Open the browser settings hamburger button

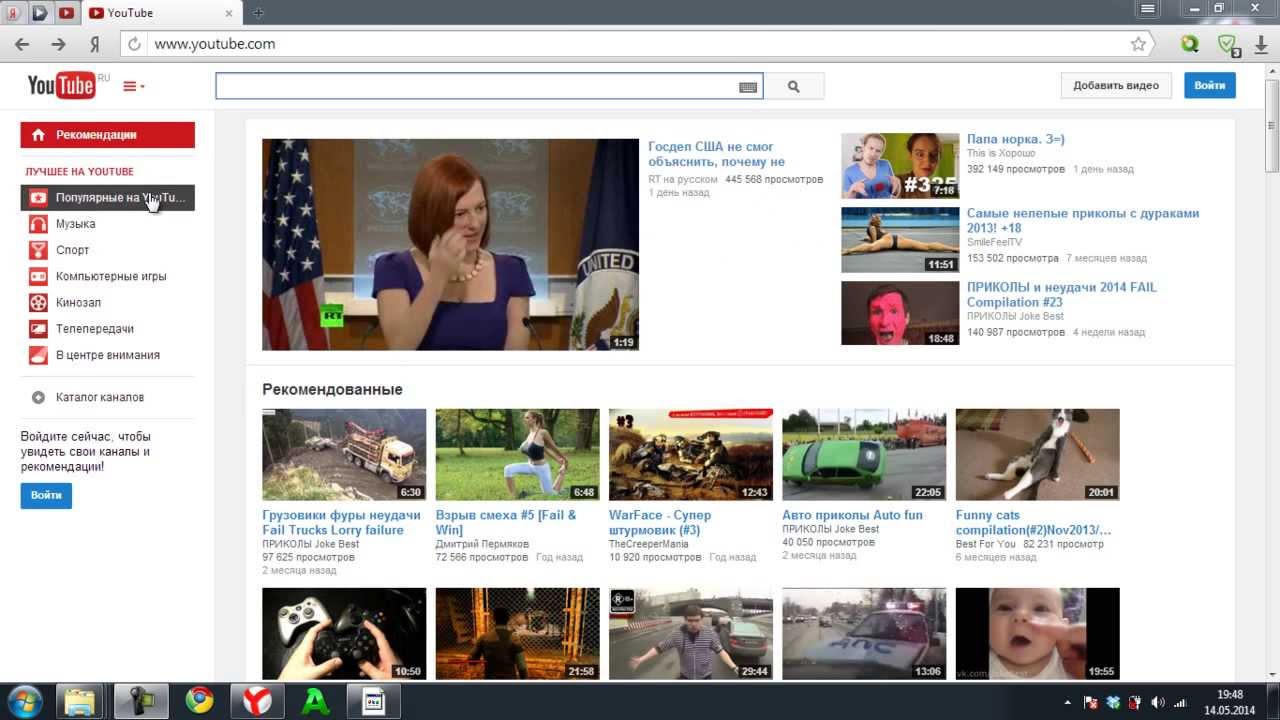click(x=1148, y=9)
